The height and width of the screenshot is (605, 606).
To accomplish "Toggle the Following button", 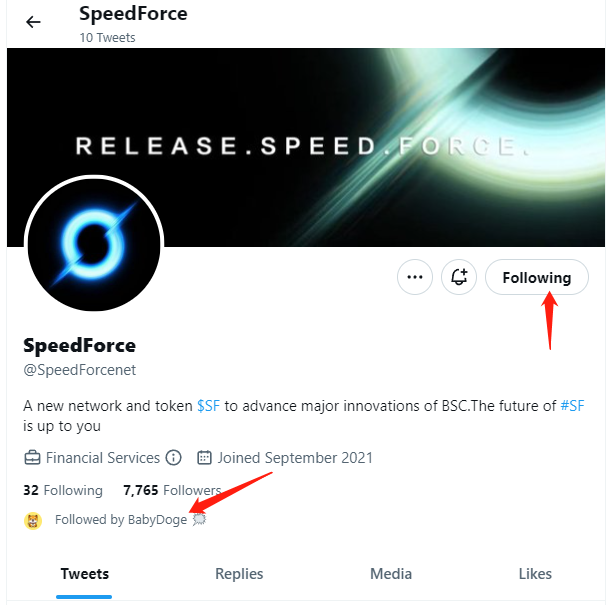I will [x=536, y=277].
